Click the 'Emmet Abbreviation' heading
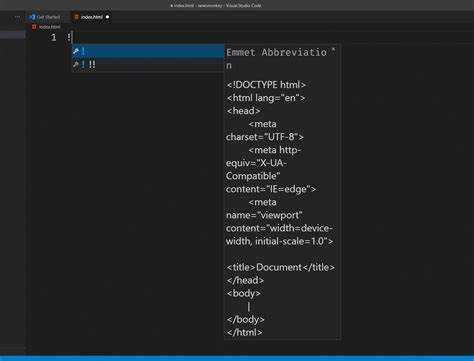This screenshot has width=474, height=361. [277, 58]
